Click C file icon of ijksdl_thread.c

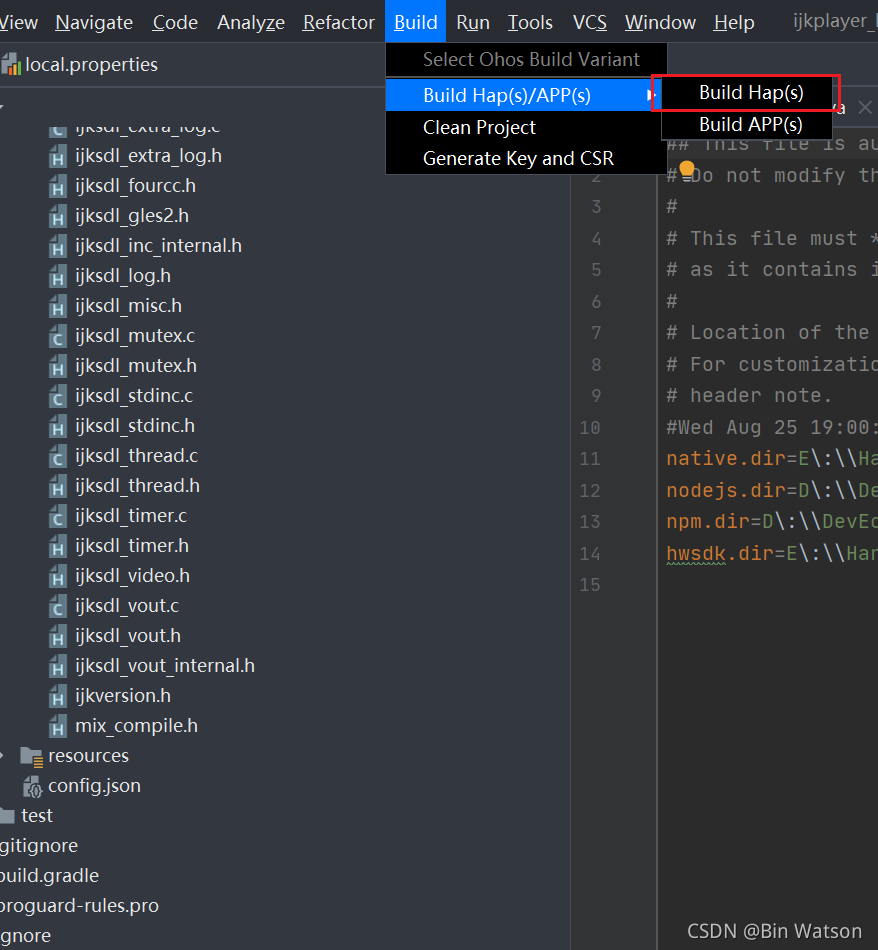pos(58,457)
